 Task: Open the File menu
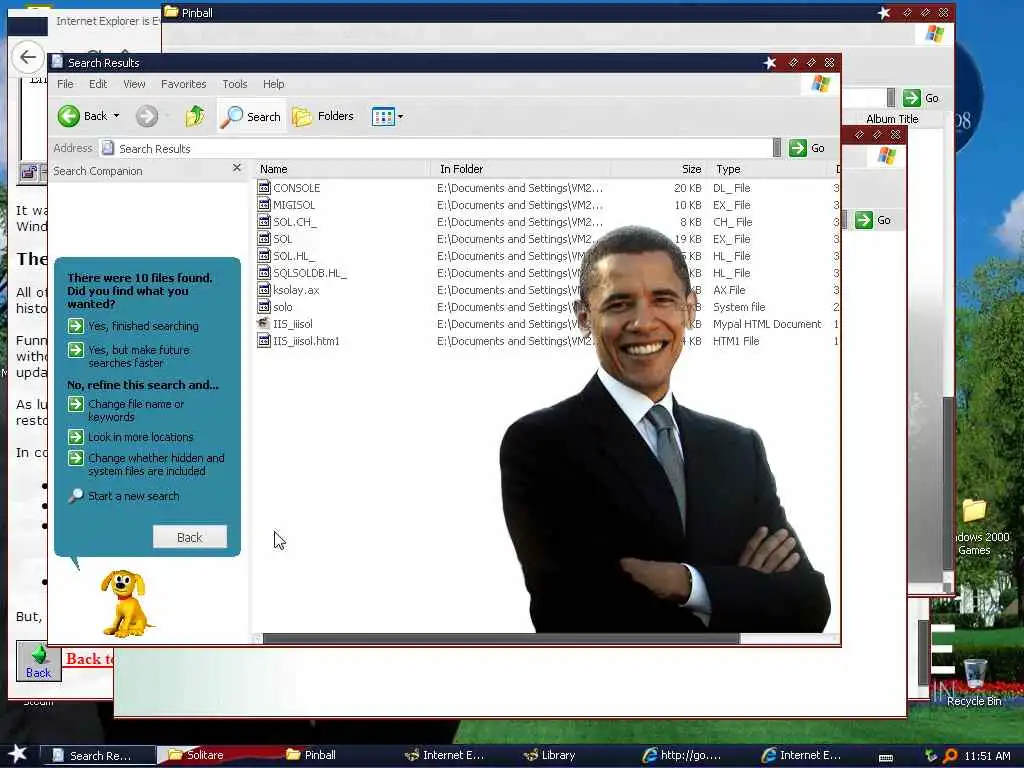coord(65,84)
